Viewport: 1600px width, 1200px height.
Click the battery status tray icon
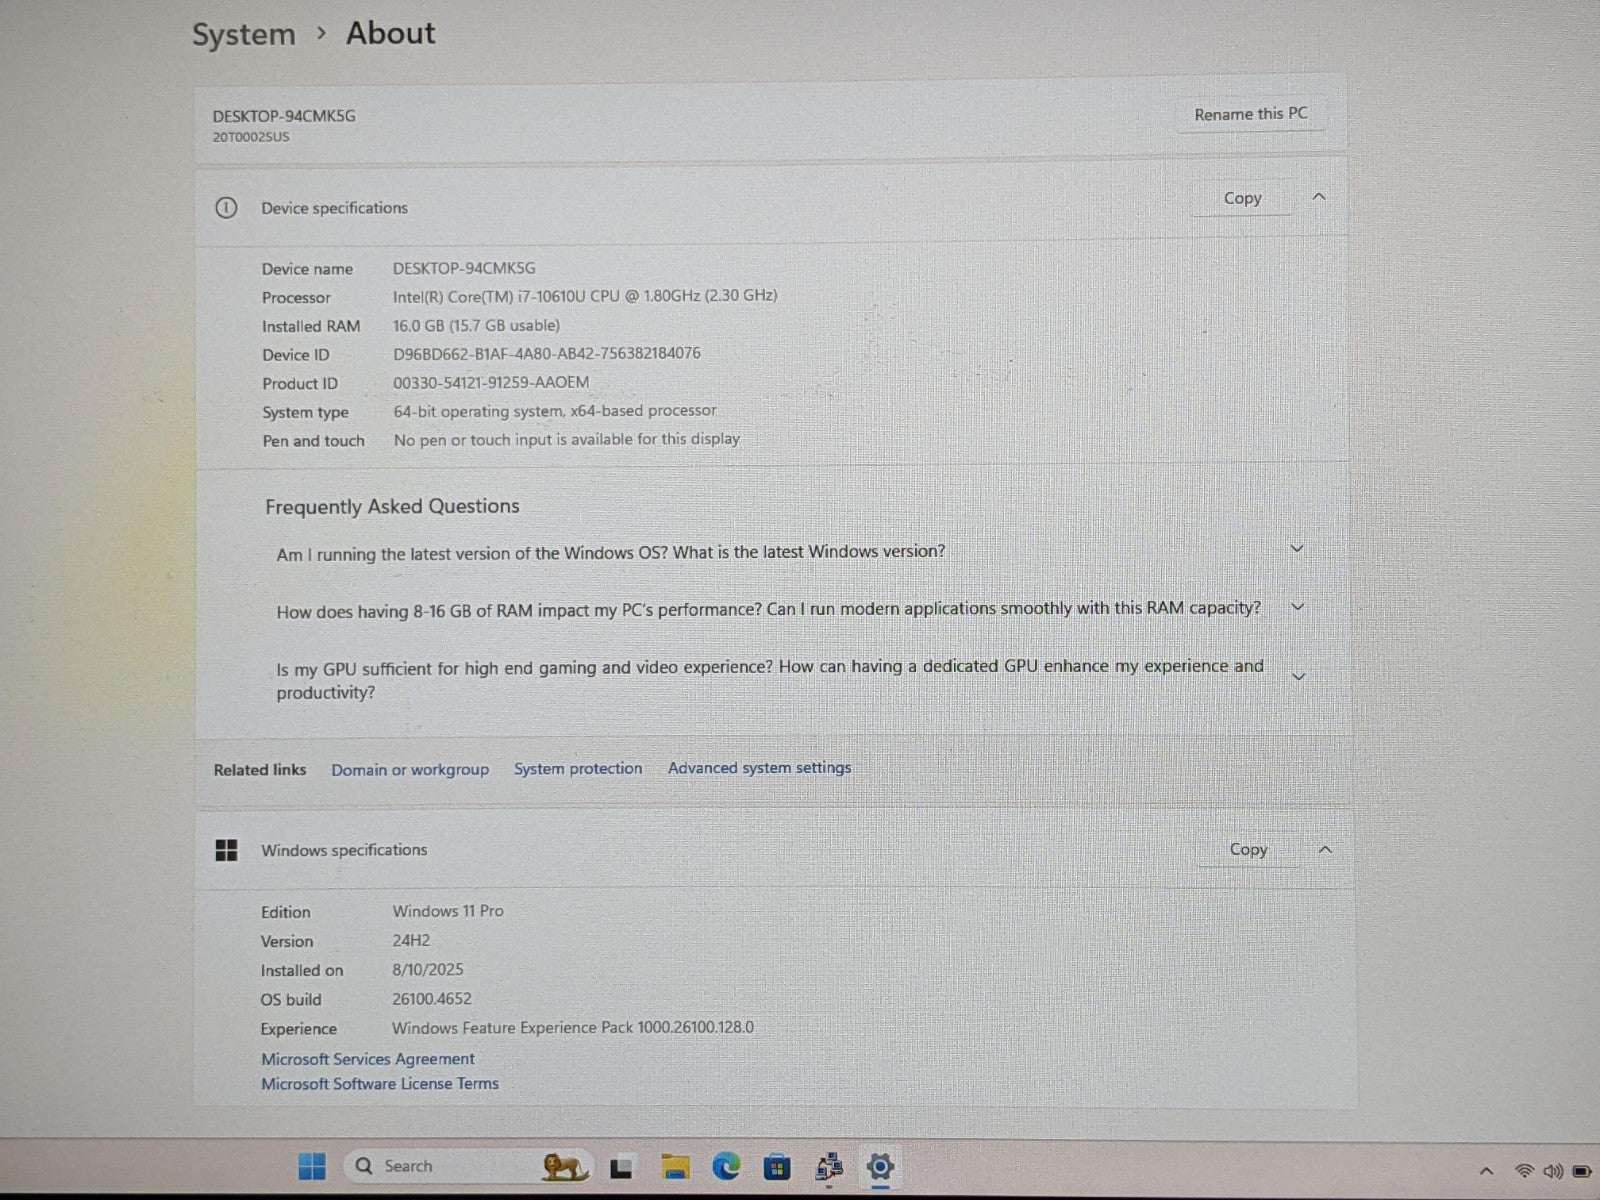[x=1582, y=1170]
